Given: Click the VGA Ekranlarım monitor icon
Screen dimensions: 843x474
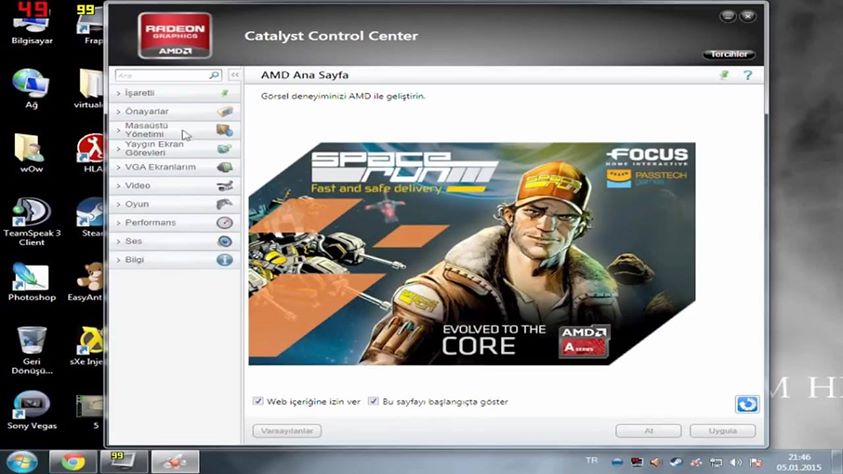Looking at the screenshot, I should (x=225, y=167).
